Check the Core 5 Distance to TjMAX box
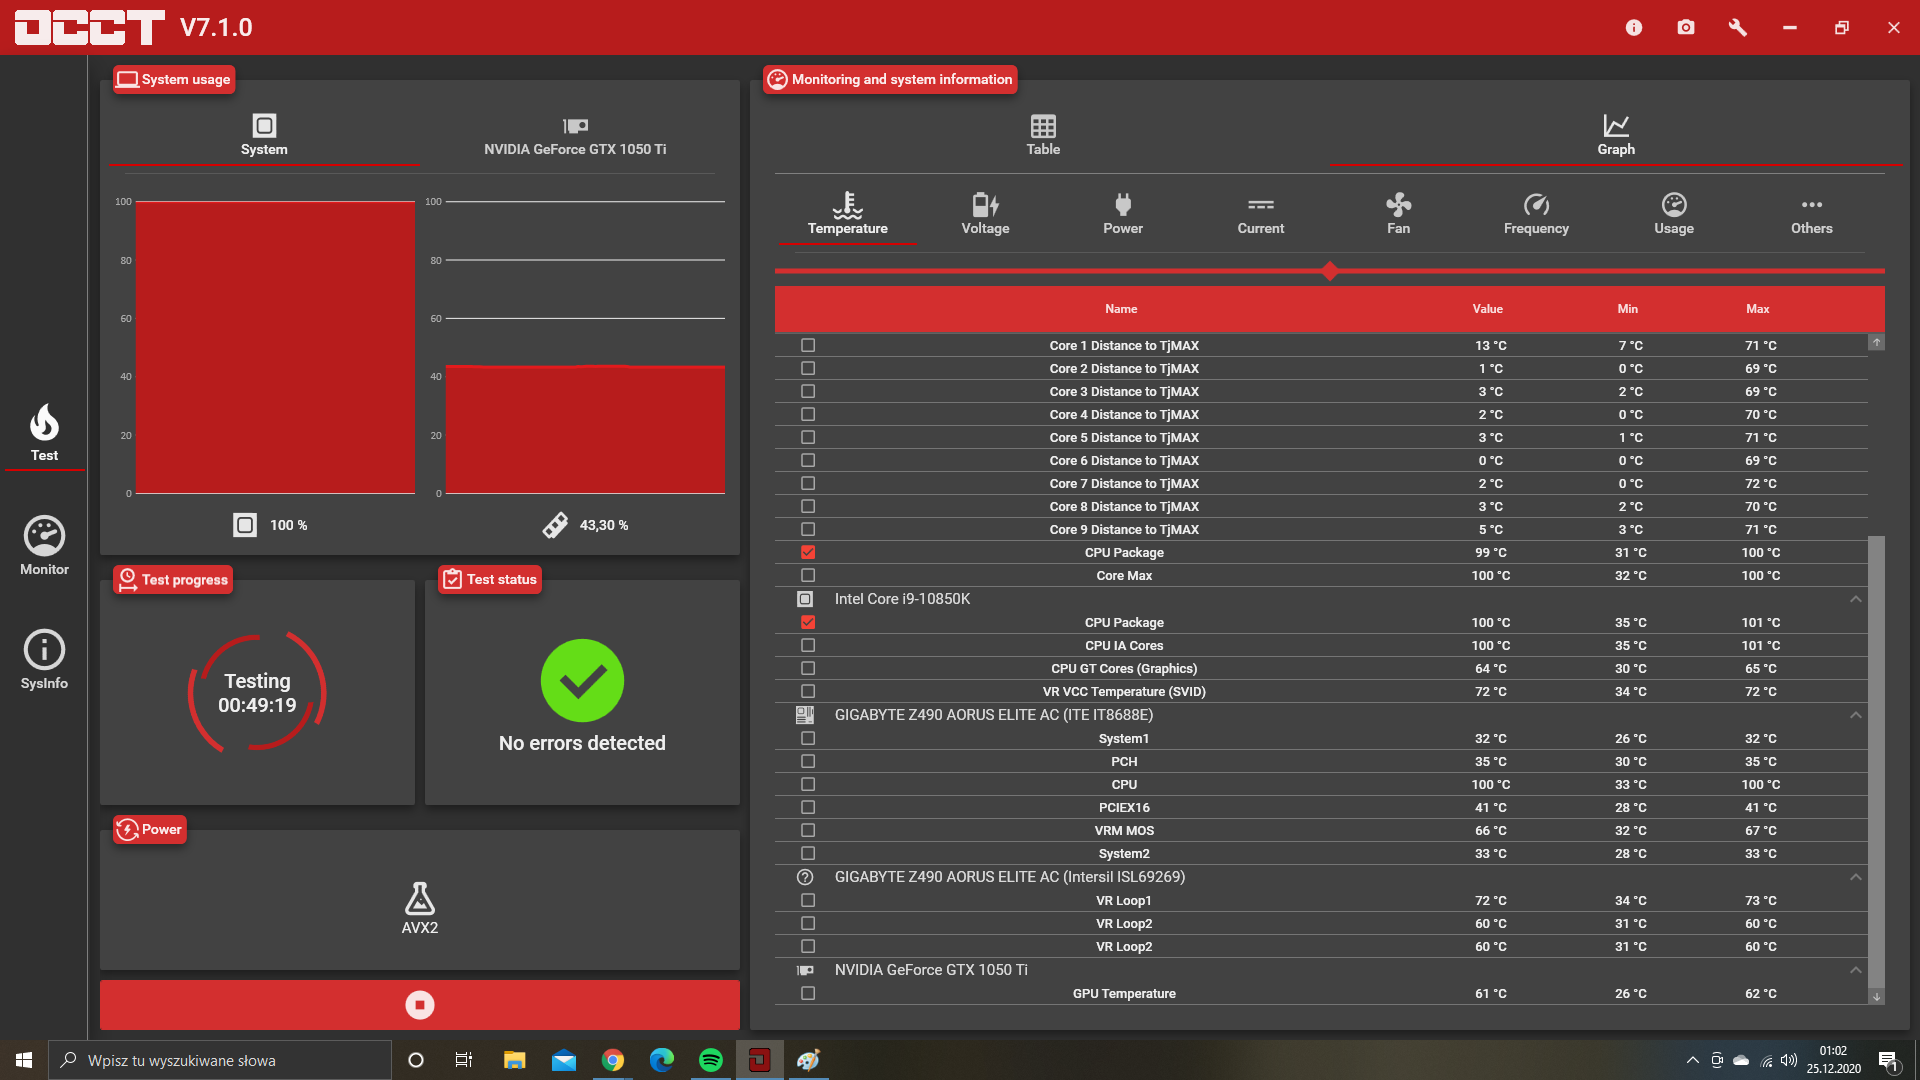The height and width of the screenshot is (1080, 1920). pos(808,437)
